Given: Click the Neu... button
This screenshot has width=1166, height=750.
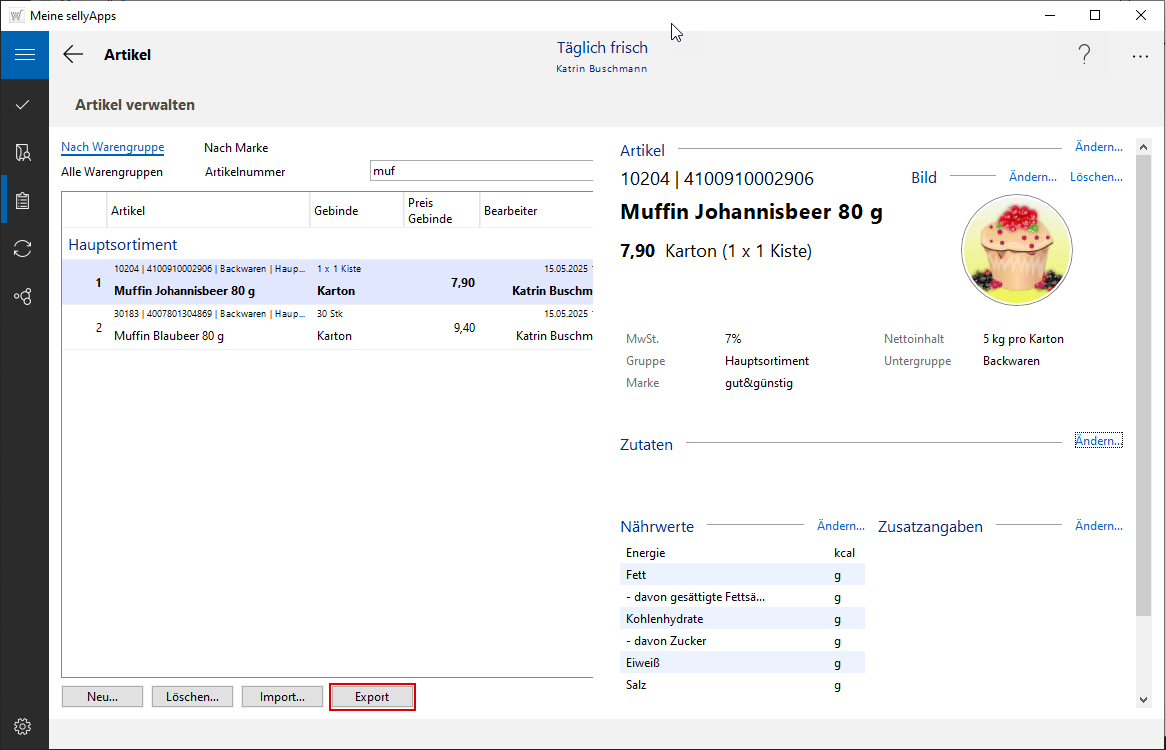Looking at the screenshot, I should pyautogui.click(x=102, y=697).
